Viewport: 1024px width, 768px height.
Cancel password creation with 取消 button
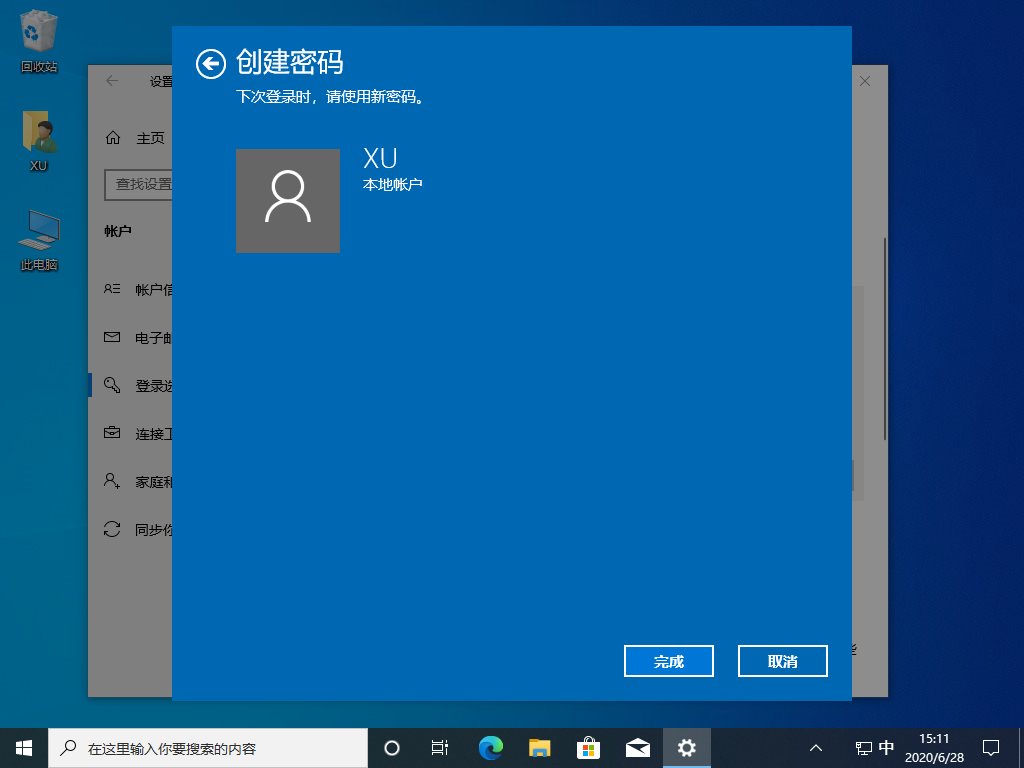click(782, 660)
